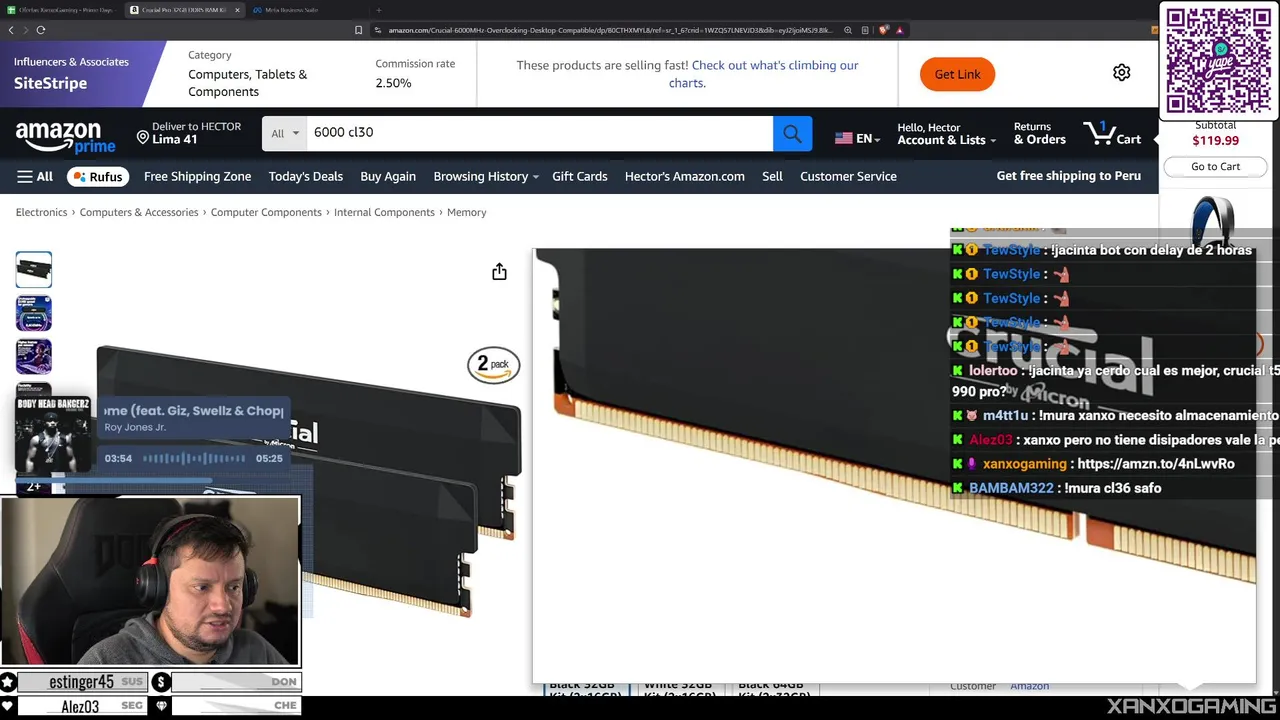Viewport: 1280px width, 720px height.
Task: Expand Browsing History dropdown
Action: (x=486, y=176)
